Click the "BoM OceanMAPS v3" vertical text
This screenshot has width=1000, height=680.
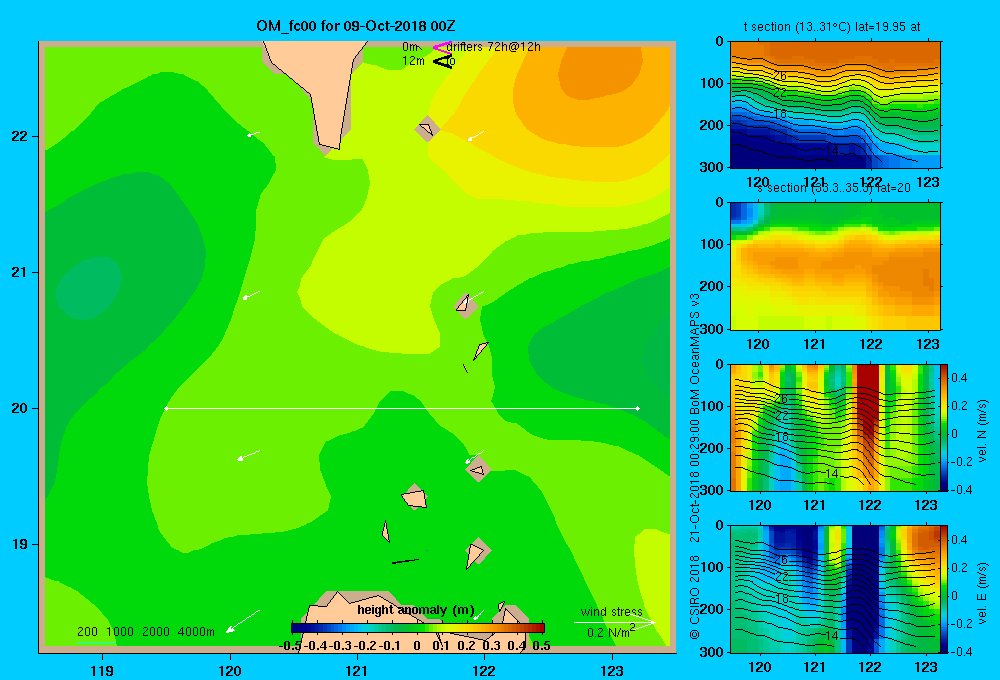point(695,355)
